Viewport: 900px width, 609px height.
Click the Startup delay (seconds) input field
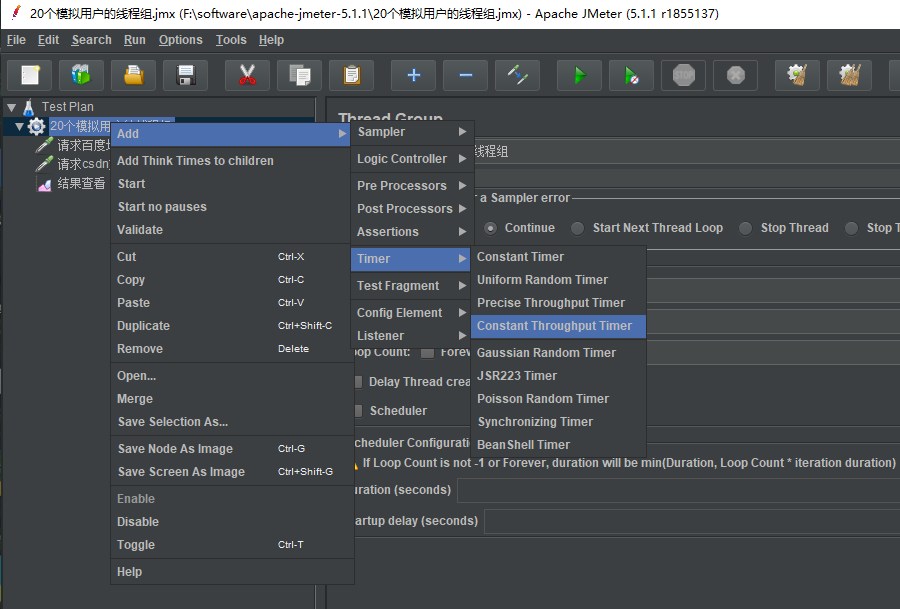click(x=692, y=522)
